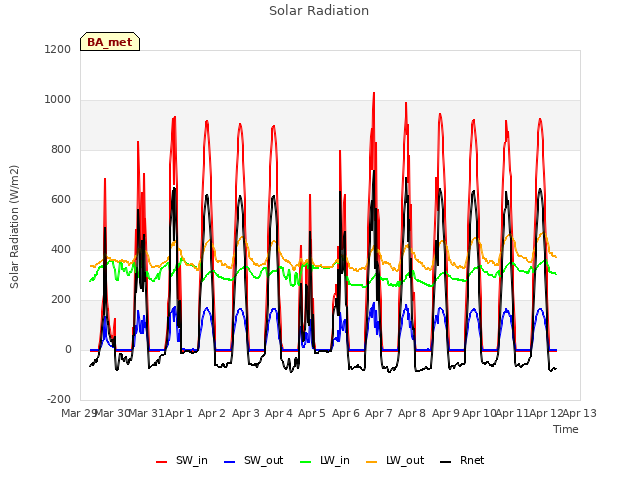Screen dimensions: 640x480
Task: Click the 200 y-axis tick label
Action: click(61, 300)
